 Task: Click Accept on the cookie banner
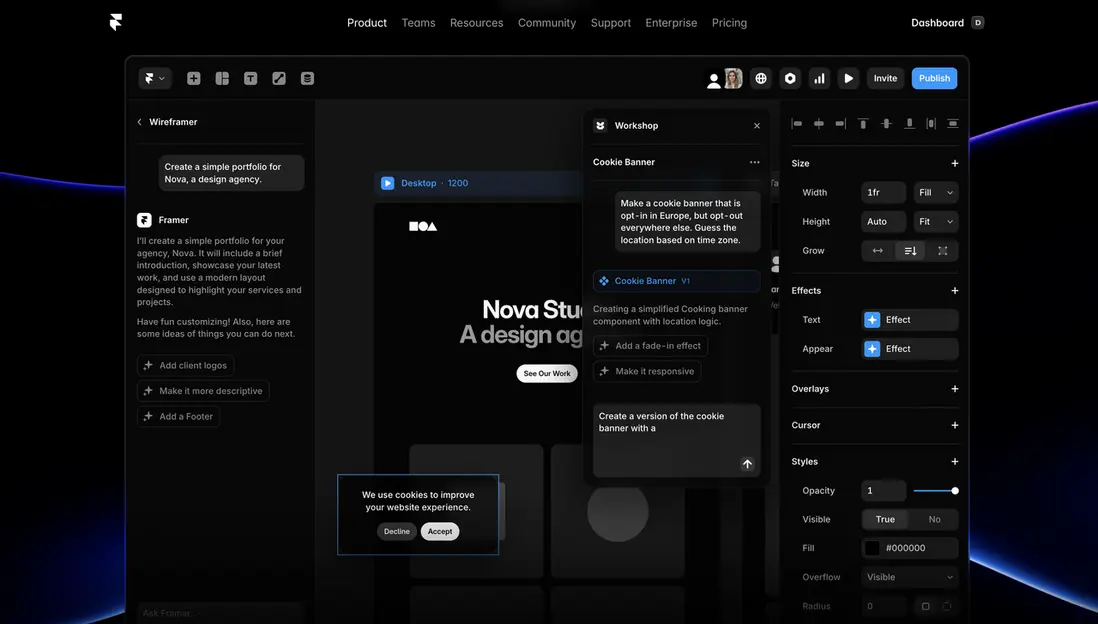[440, 532]
